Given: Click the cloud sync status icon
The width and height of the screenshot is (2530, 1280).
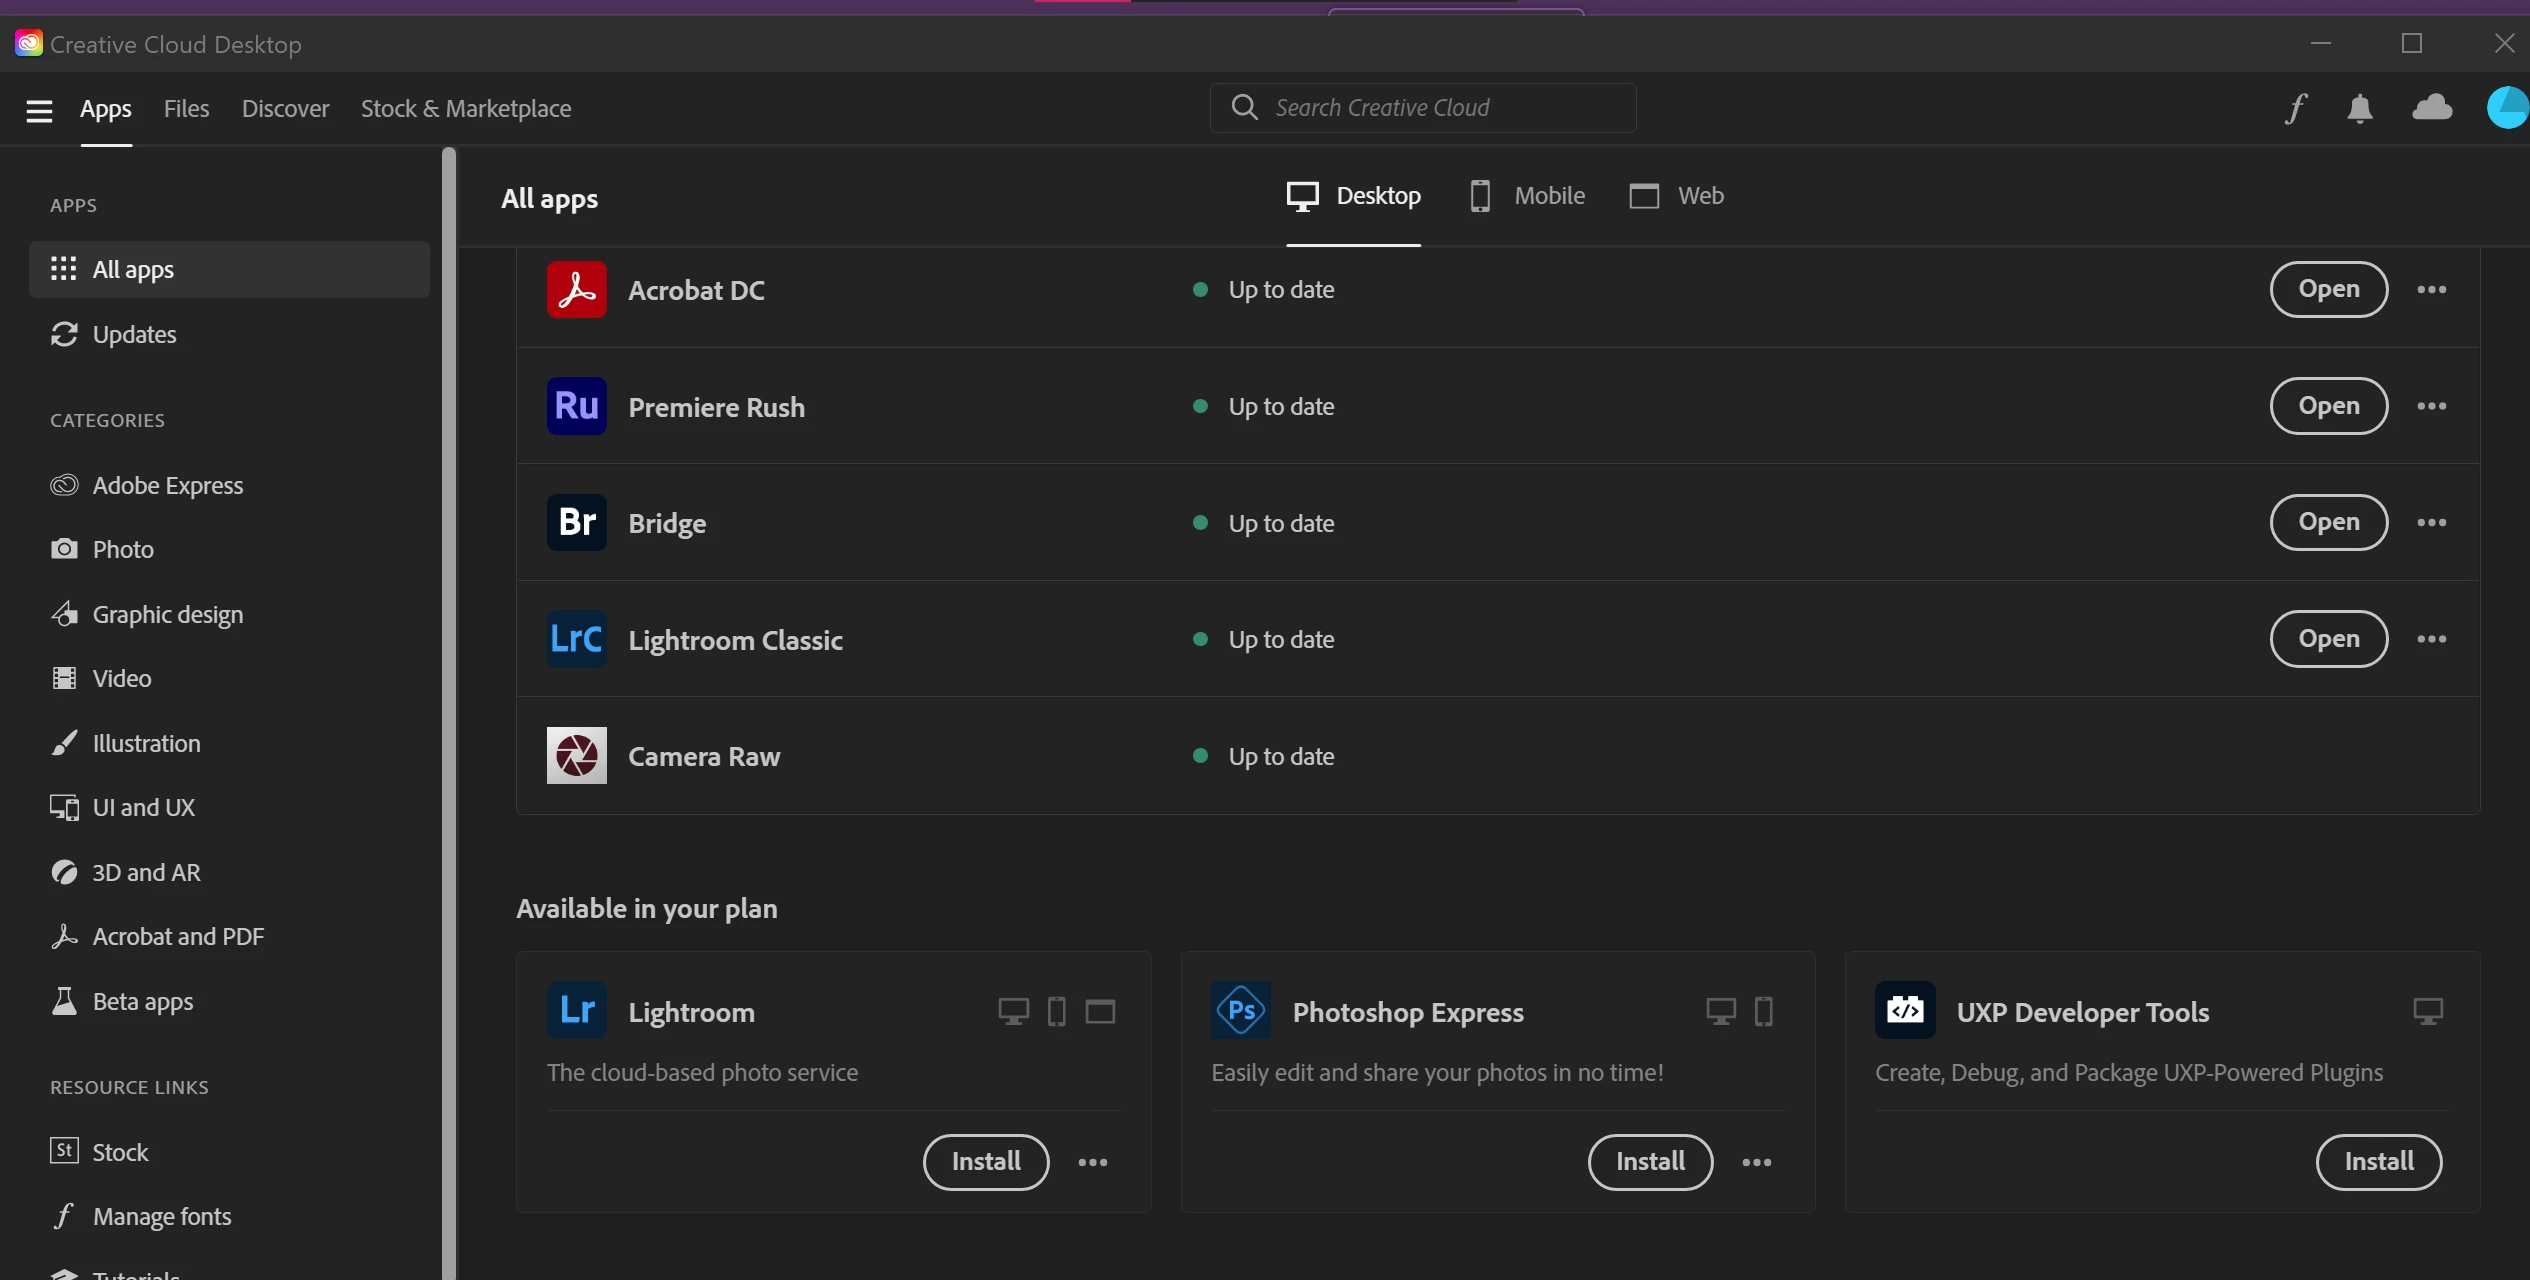Looking at the screenshot, I should click(2432, 107).
